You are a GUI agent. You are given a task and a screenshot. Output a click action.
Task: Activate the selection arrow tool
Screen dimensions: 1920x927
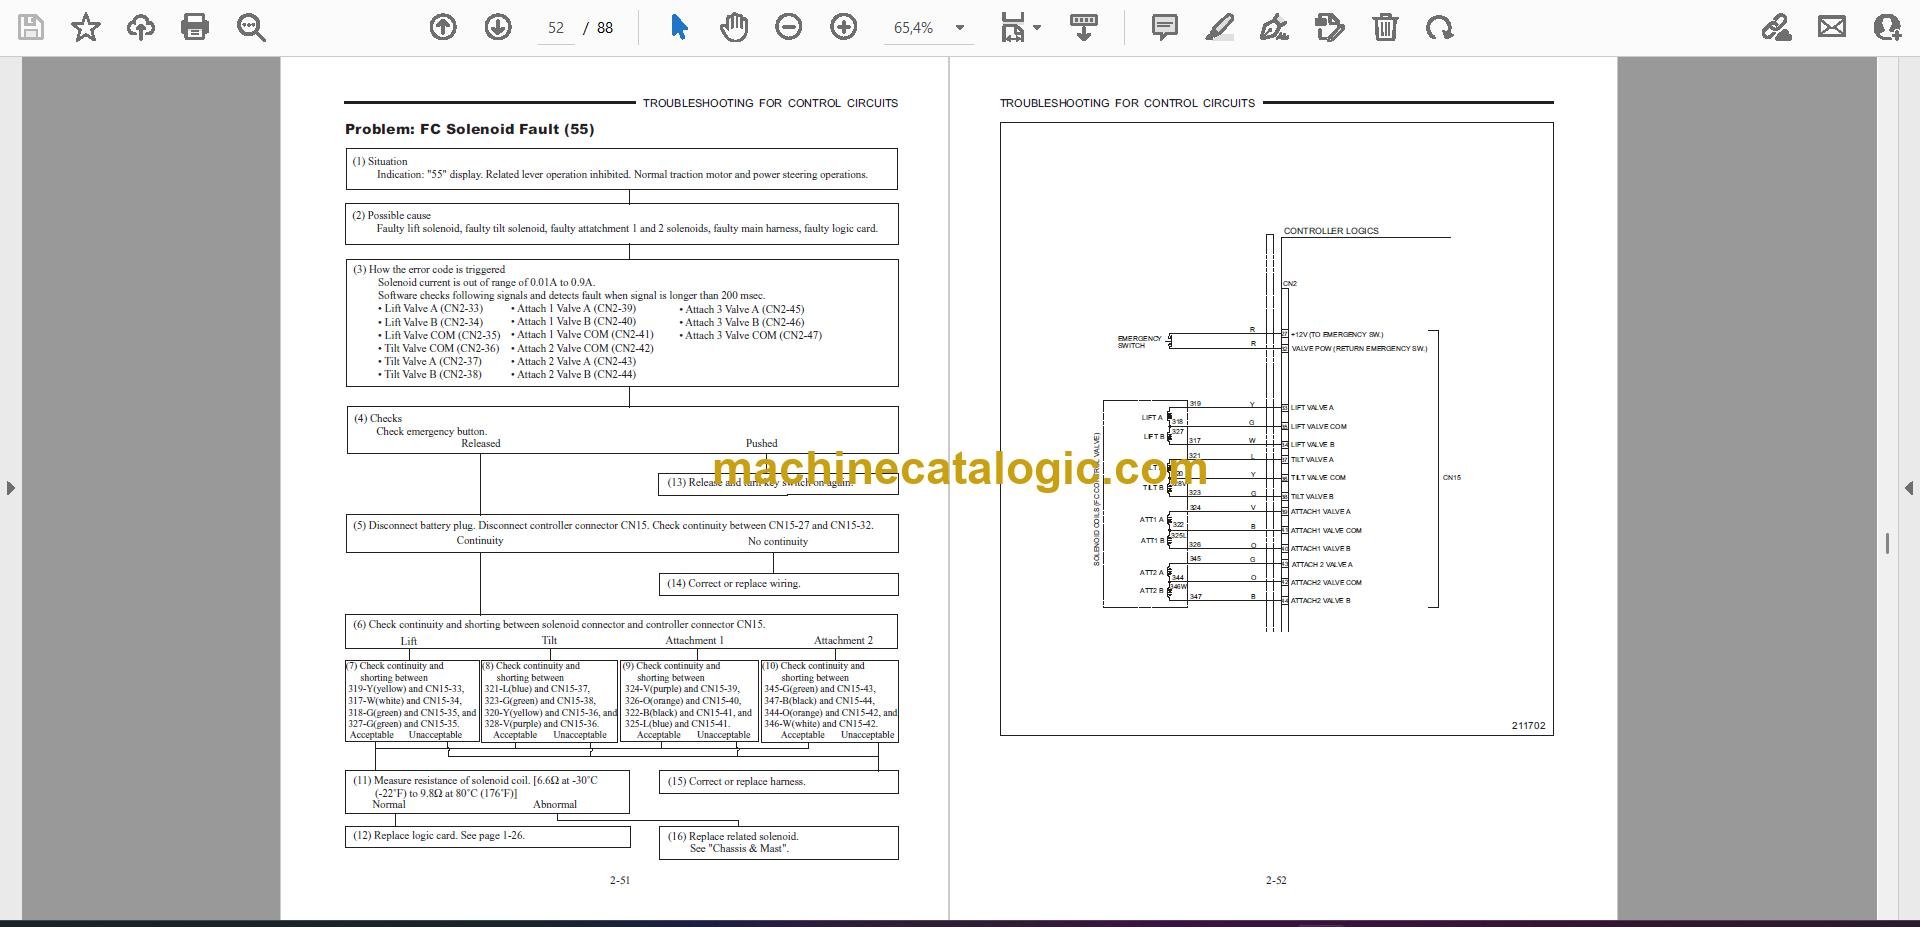(679, 27)
